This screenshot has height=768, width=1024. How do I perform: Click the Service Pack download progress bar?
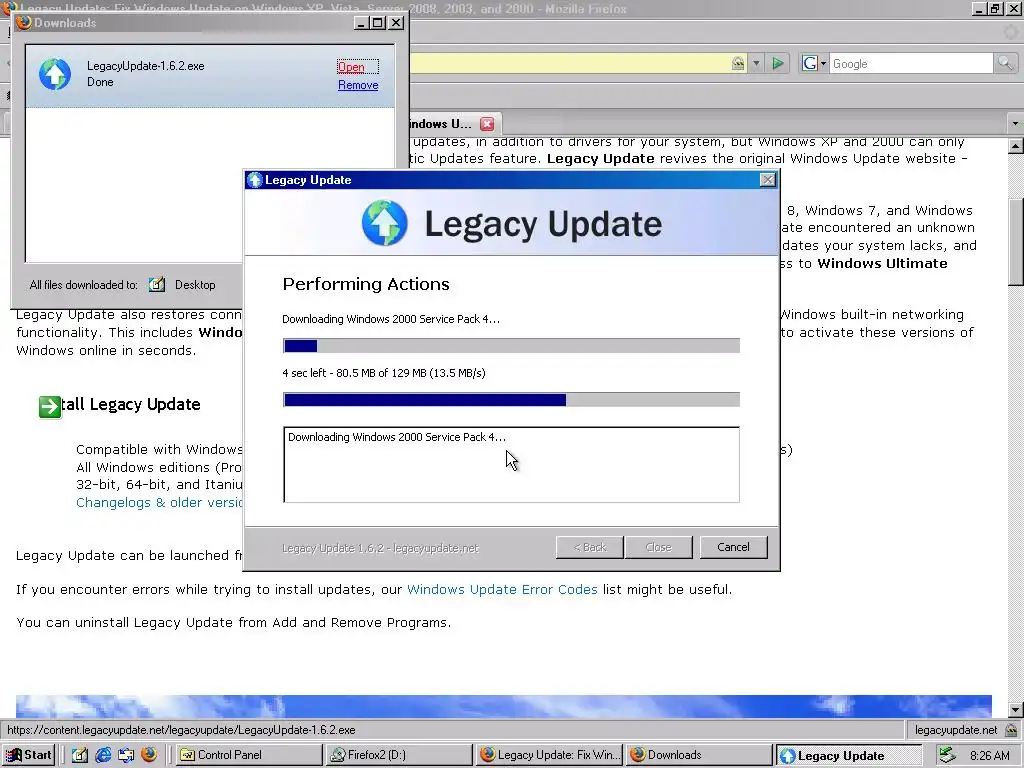click(x=511, y=400)
